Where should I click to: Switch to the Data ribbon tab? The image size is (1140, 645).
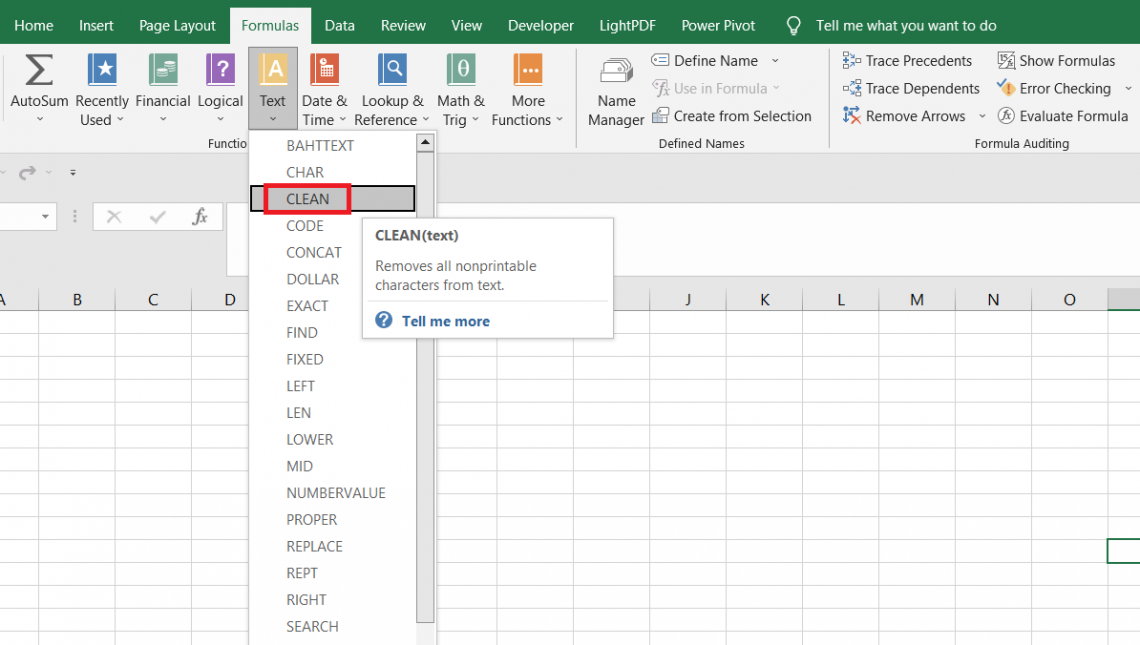(x=339, y=25)
